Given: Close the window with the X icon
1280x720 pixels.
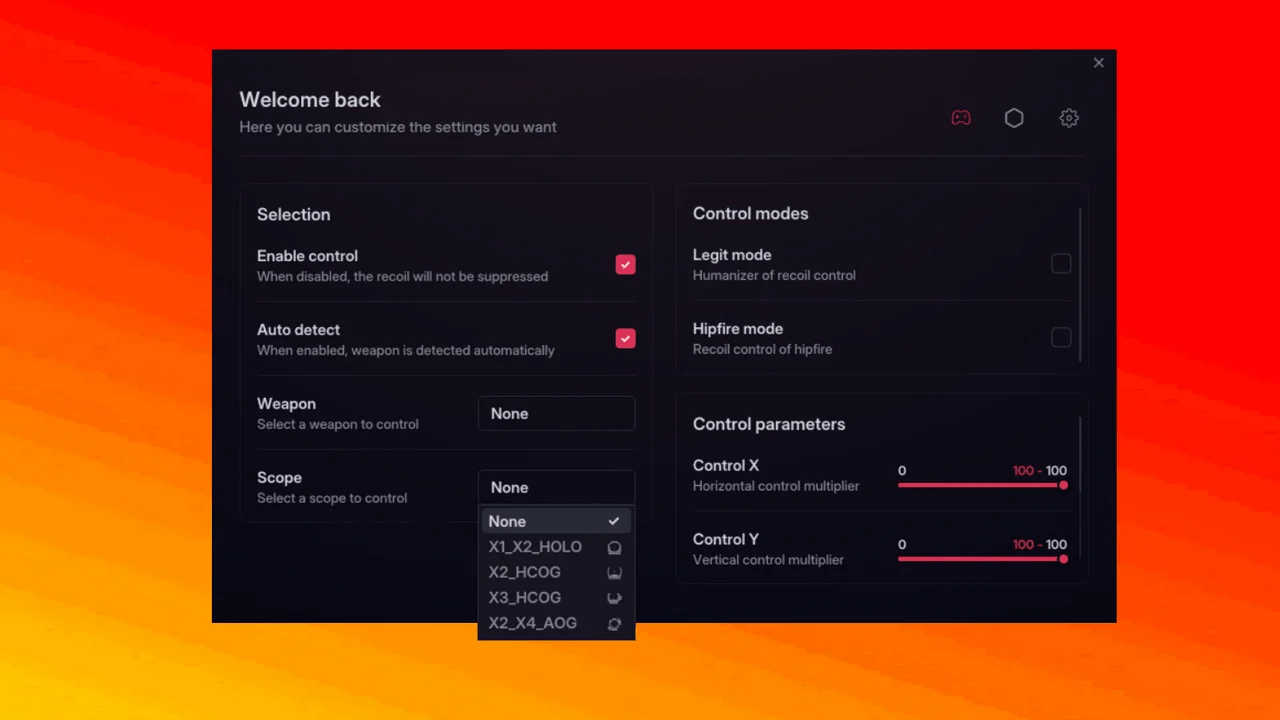Looking at the screenshot, I should [x=1098, y=63].
